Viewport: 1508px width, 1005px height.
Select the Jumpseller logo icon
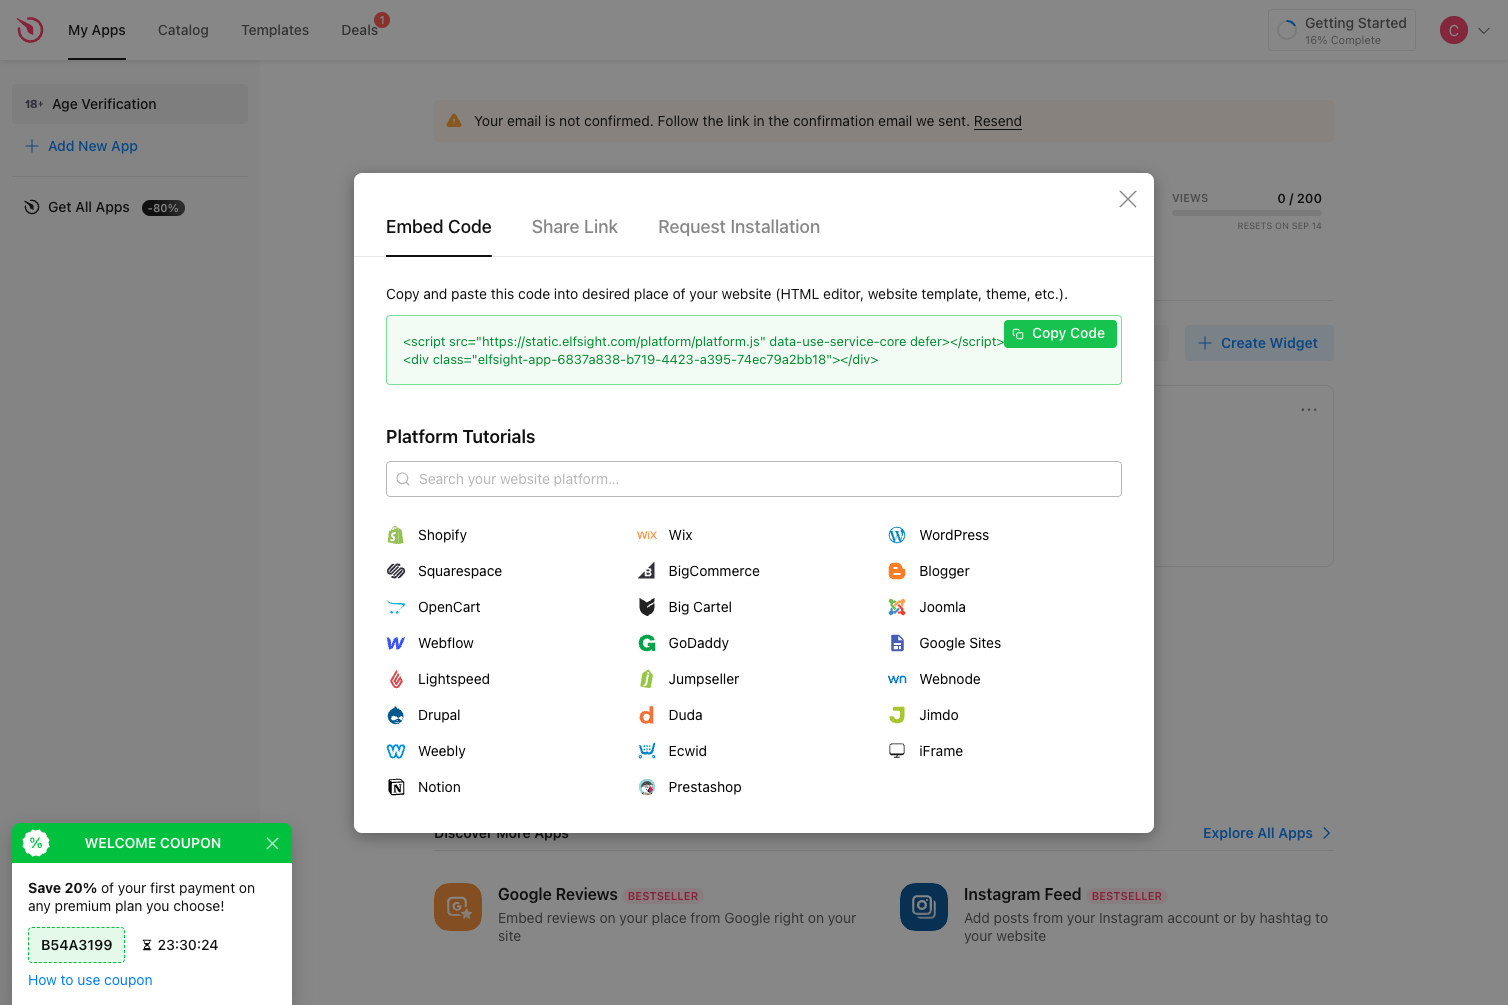pos(647,679)
